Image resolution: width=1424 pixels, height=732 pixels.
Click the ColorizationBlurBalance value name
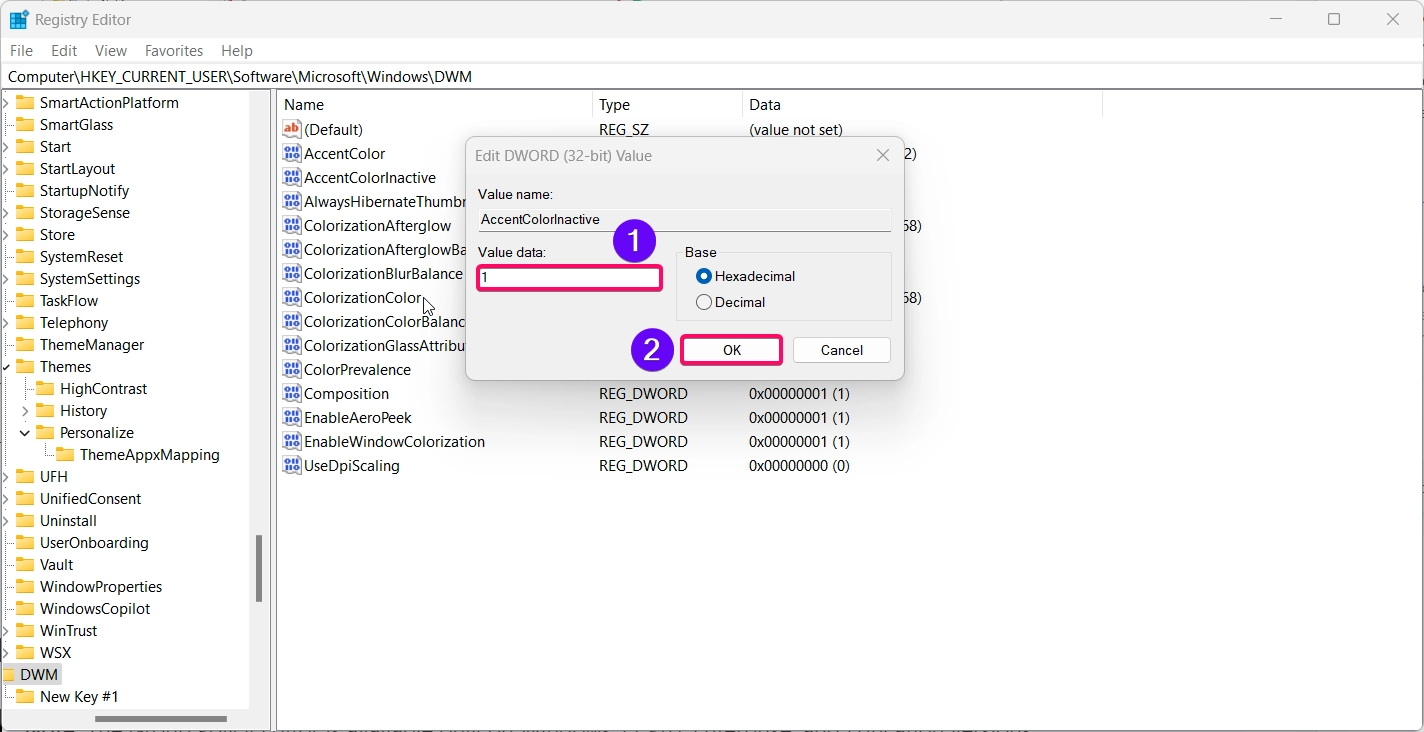383,273
